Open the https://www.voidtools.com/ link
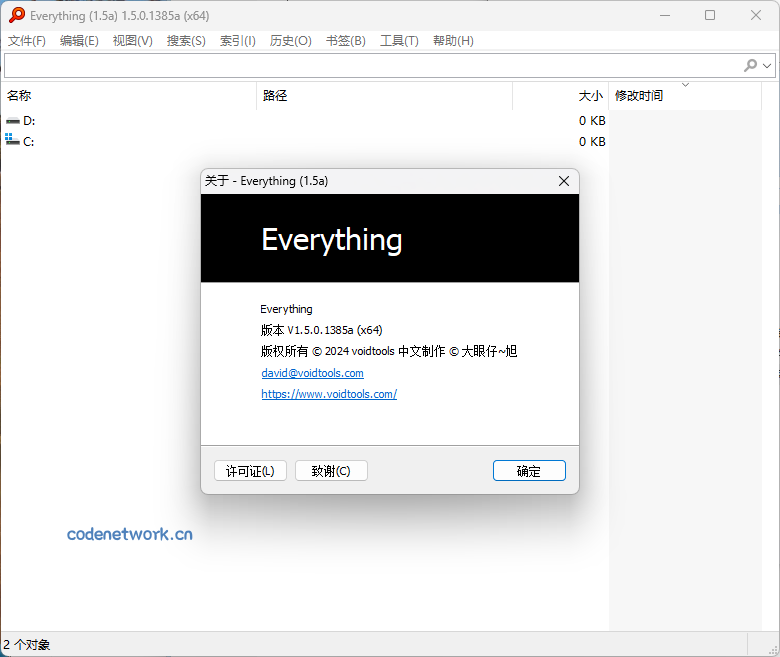This screenshot has width=780, height=657. [329, 394]
